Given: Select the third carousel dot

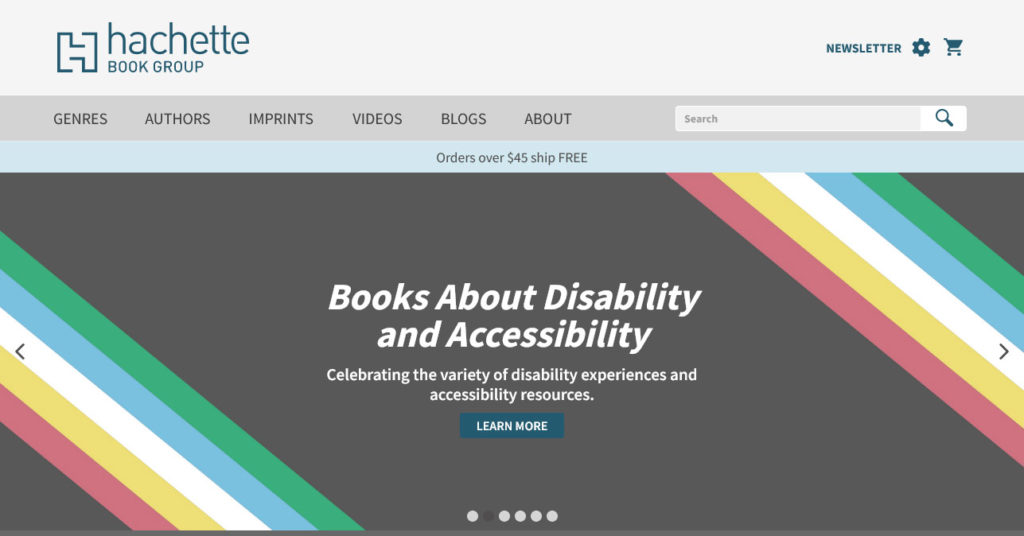Looking at the screenshot, I should pos(504,516).
